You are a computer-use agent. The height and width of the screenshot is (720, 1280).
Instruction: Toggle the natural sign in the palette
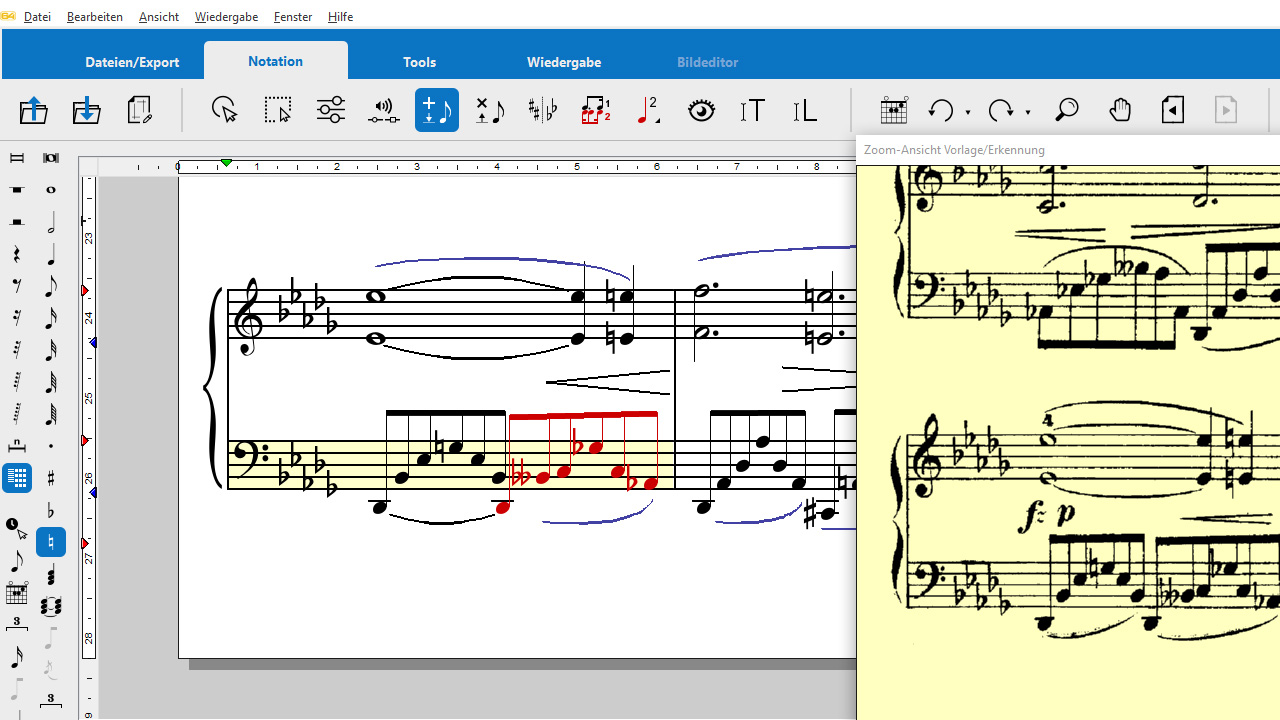51,542
